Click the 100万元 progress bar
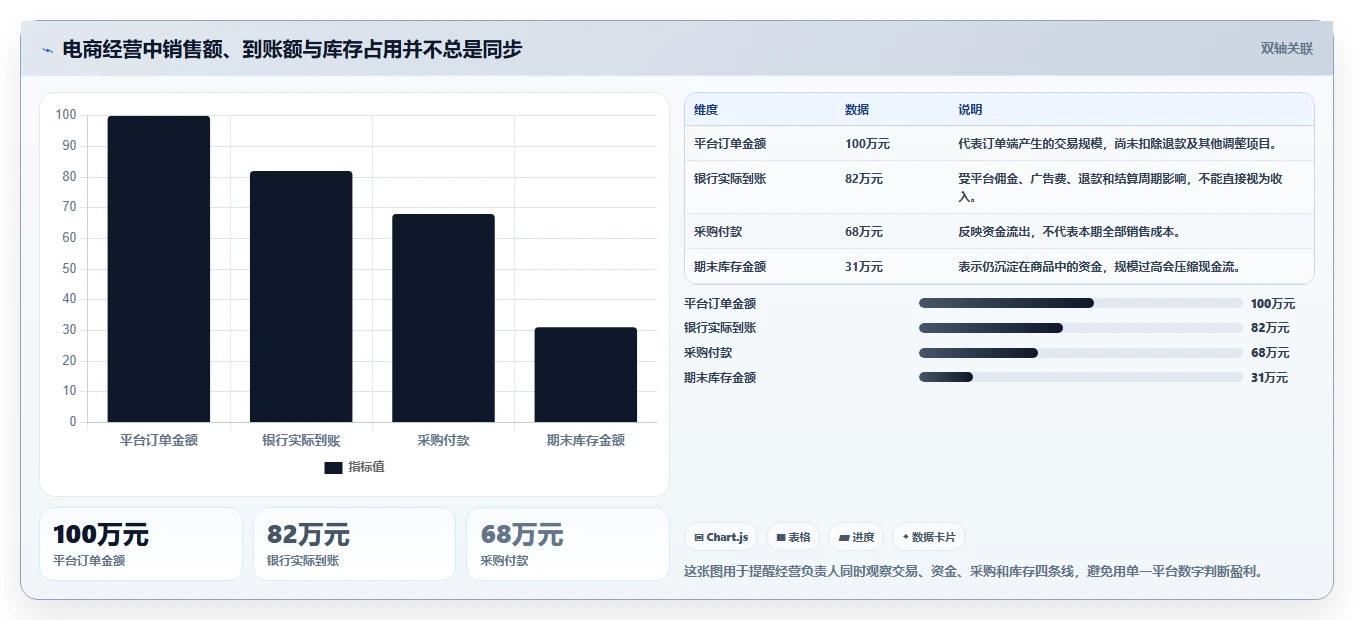Screen dimensions: 1354x620 [1080, 303]
